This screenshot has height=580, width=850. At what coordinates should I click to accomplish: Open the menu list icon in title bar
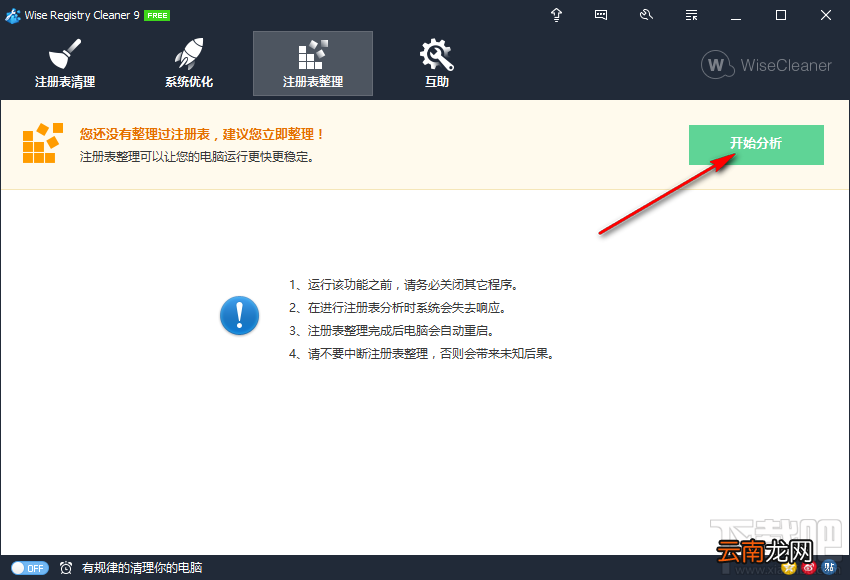tap(691, 15)
